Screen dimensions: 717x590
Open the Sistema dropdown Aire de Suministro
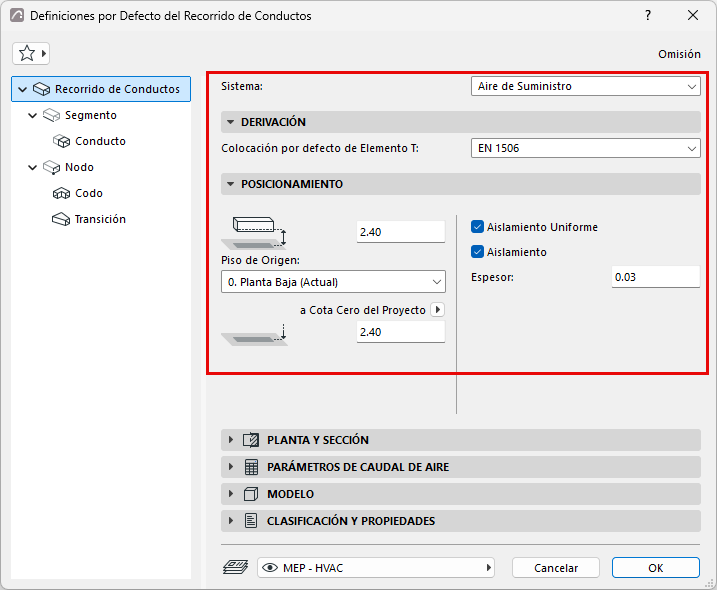586,86
